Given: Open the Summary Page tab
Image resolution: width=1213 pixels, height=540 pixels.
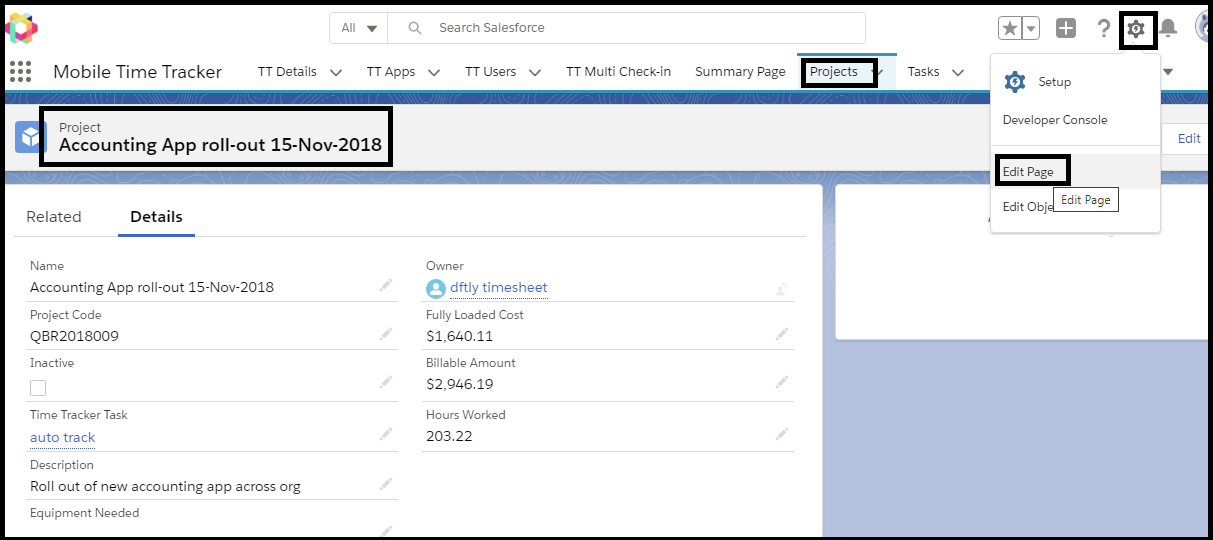Looking at the screenshot, I should click(740, 71).
